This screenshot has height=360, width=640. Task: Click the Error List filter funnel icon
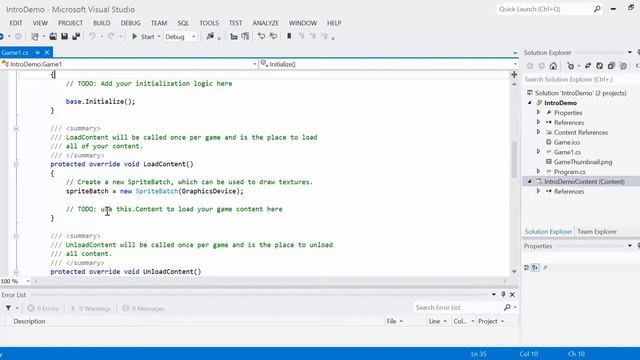coord(8,308)
